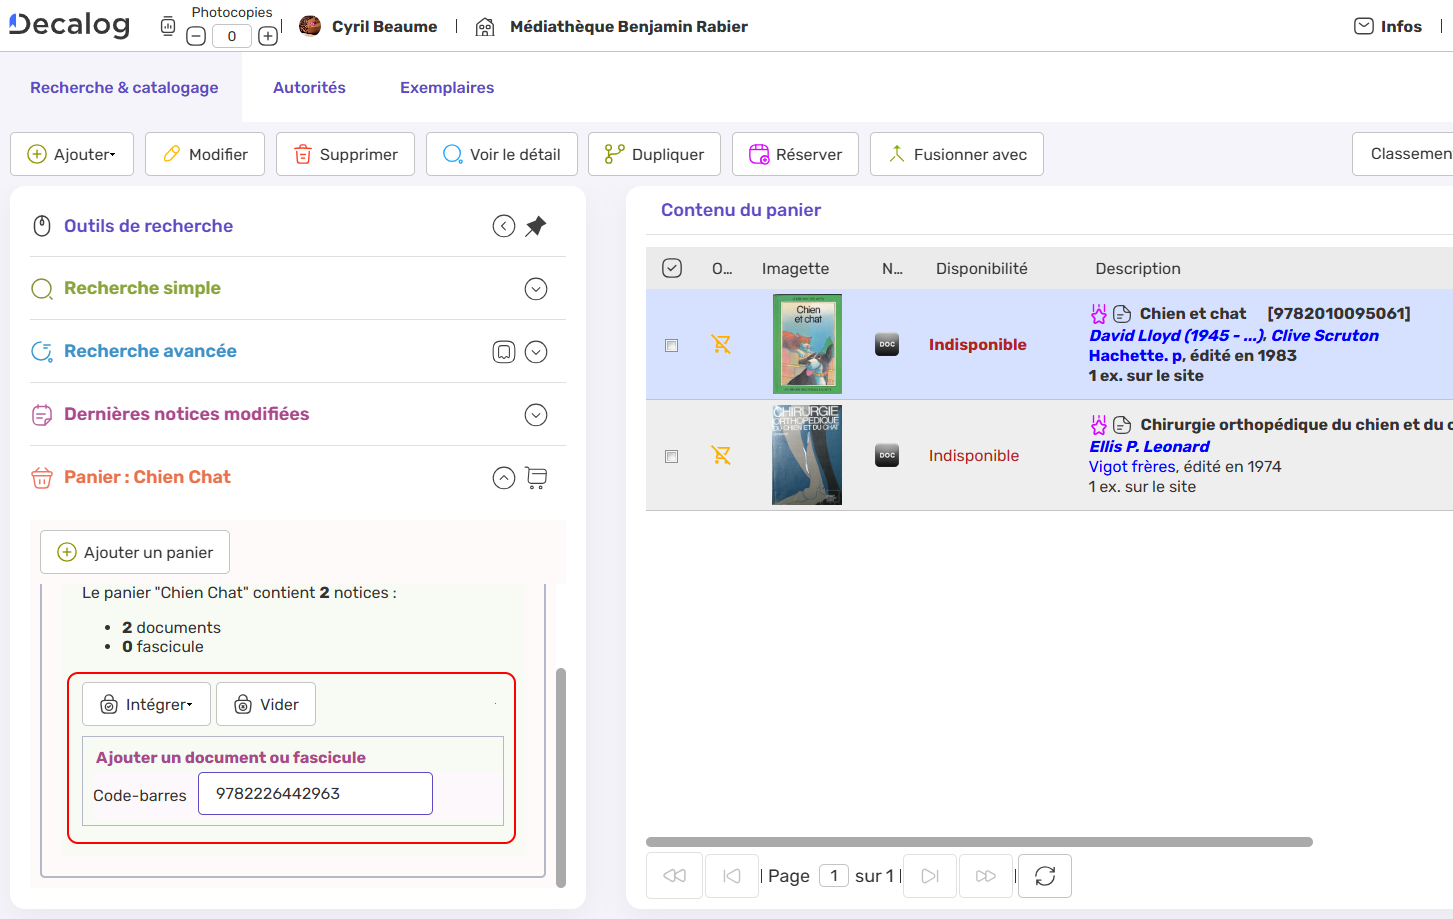Activate the Dupliquer duplication tool
This screenshot has width=1453, height=919.
click(x=654, y=154)
